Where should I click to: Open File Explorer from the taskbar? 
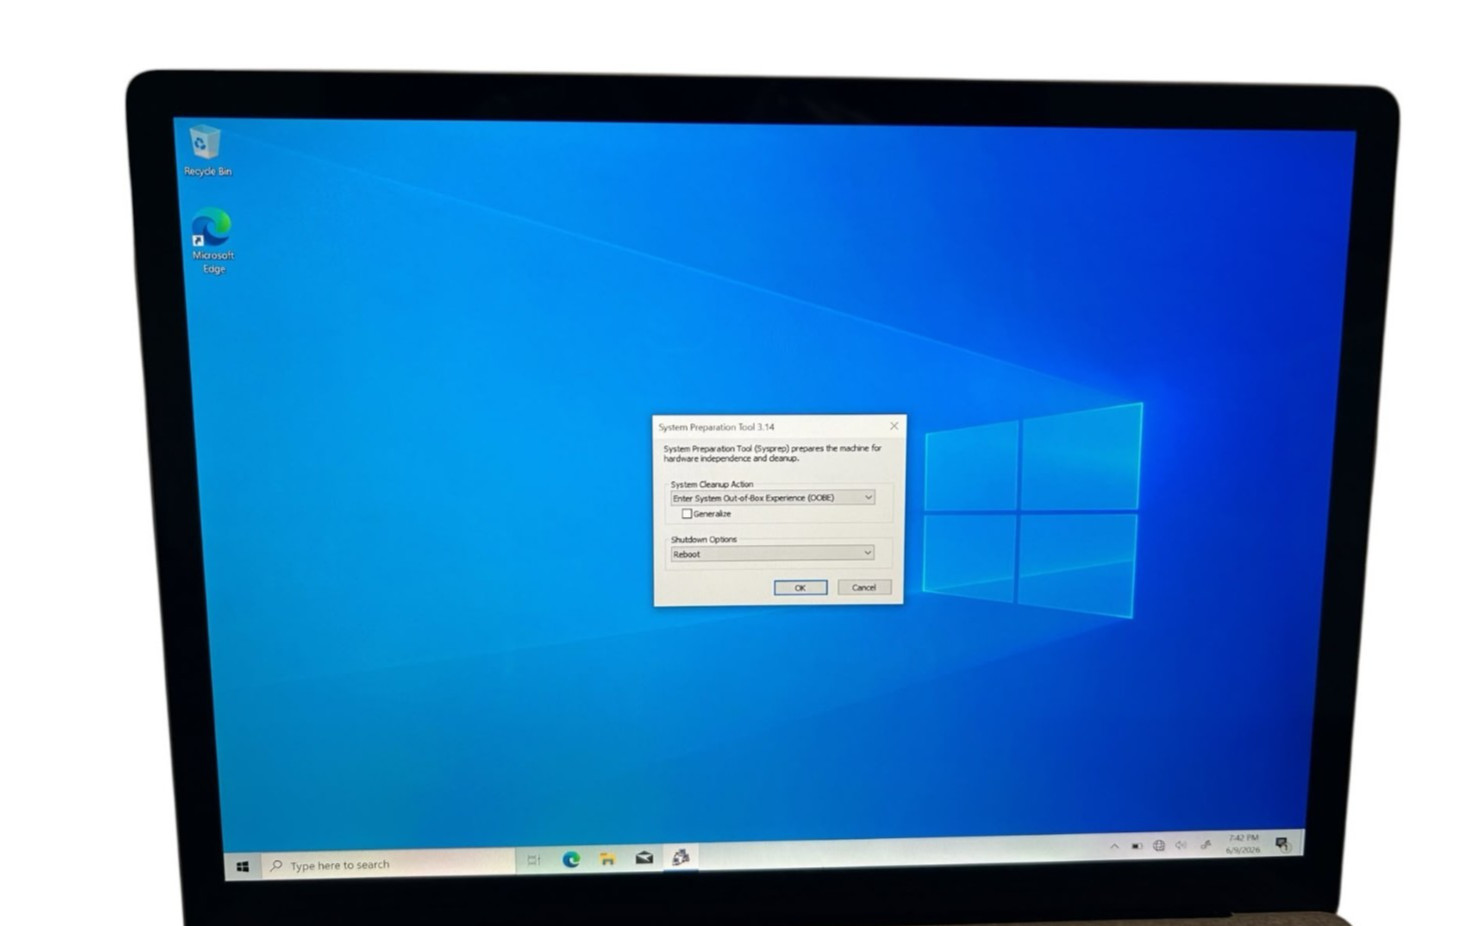click(607, 859)
